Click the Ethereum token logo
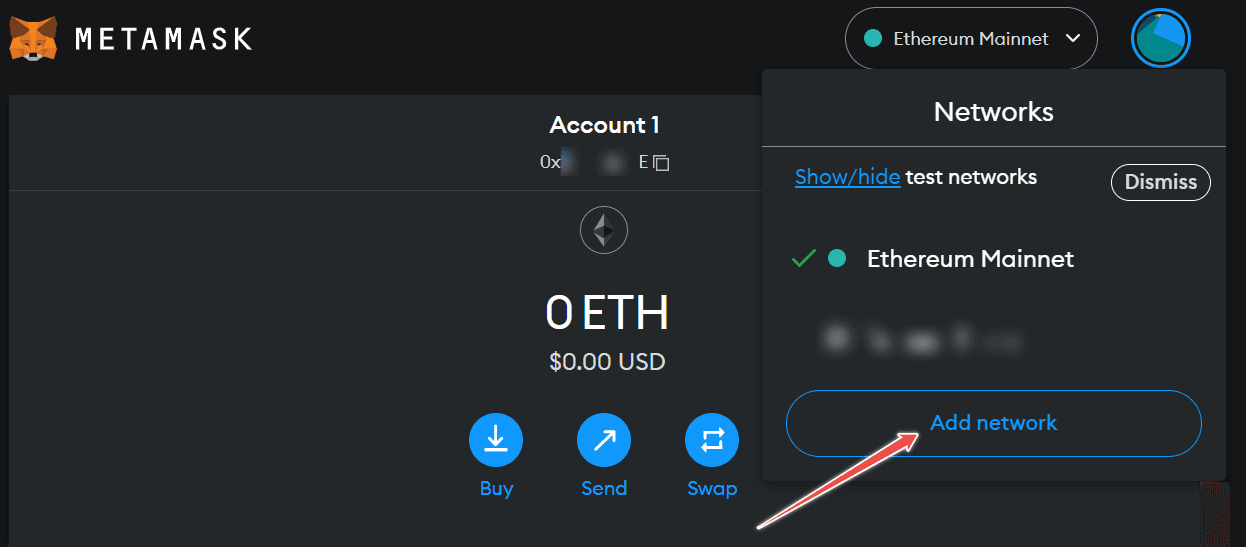Screen dimensions: 1246x547 pyautogui.click(x=604, y=232)
